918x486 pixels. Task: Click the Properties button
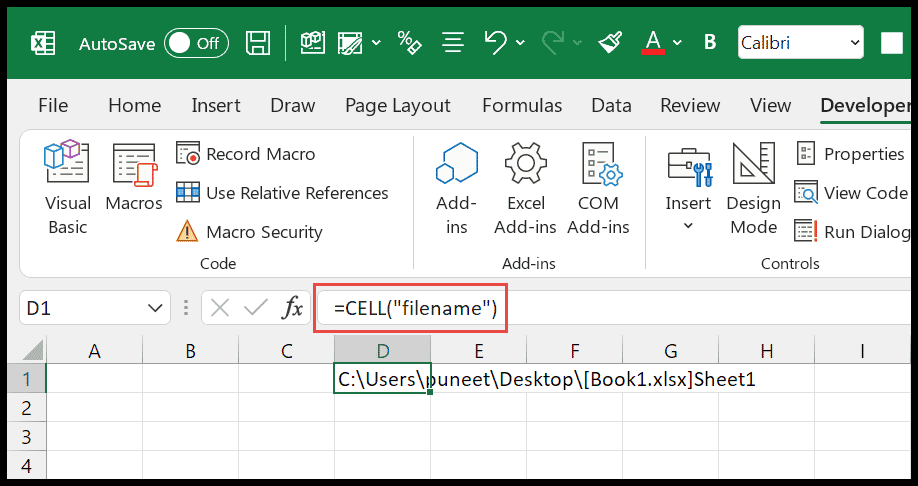(851, 154)
